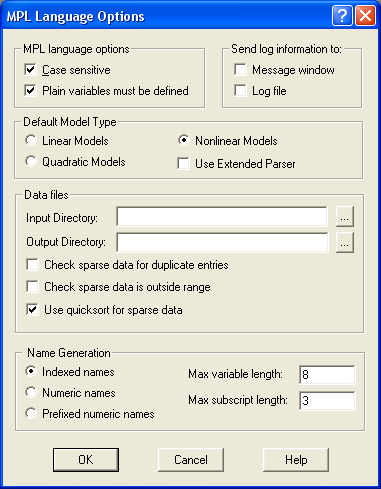This screenshot has height=489, width=381.
Task: Toggle Plain variables must be defined
Action: [x=30, y=90]
